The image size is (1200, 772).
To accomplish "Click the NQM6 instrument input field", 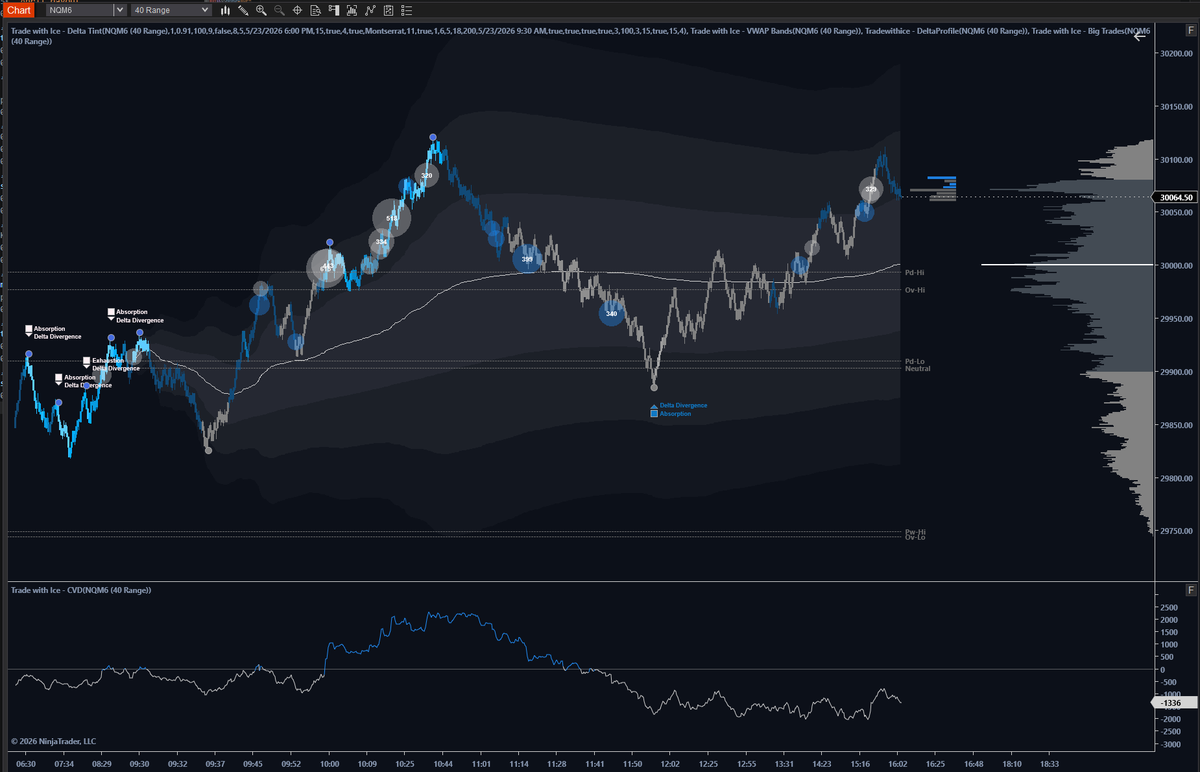I will coord(79,10).
